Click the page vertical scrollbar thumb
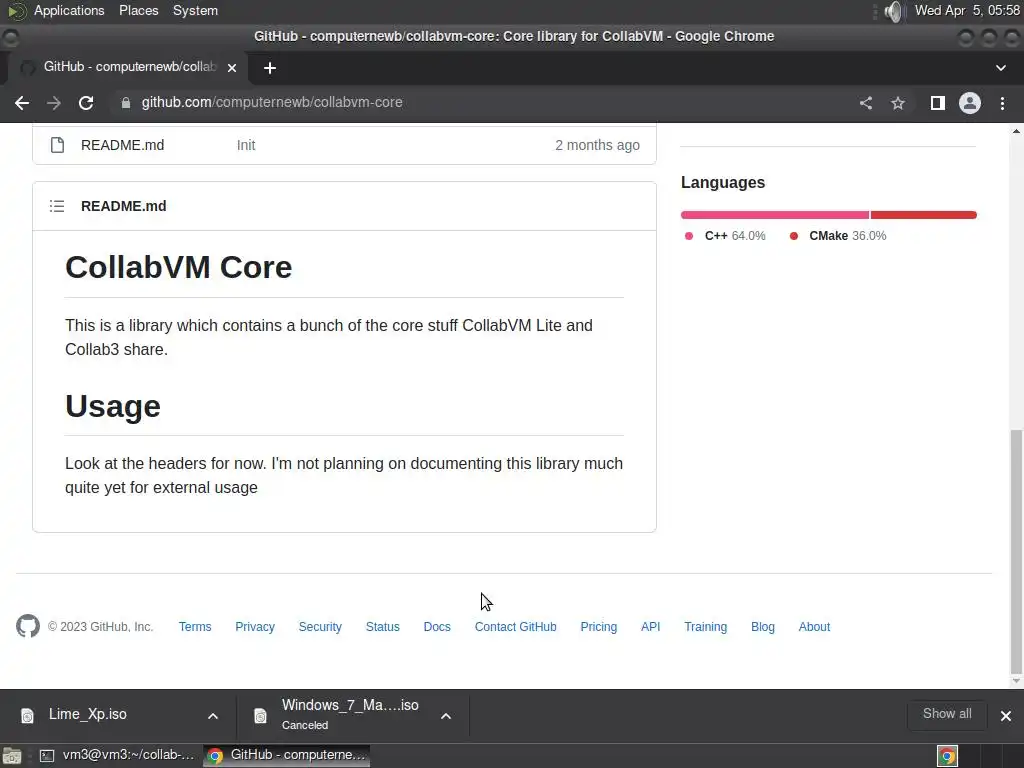 [1016, 552]
